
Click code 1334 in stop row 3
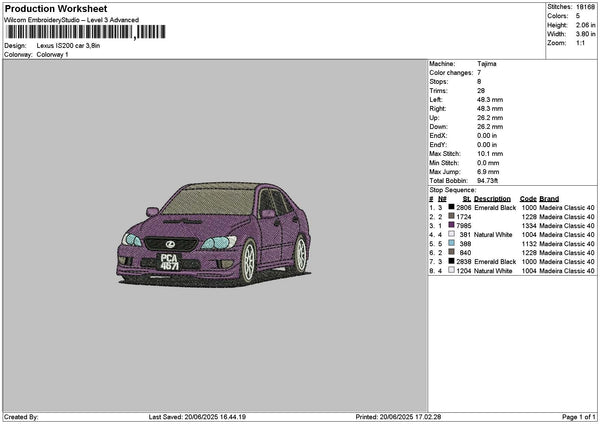tap(529, 226)
